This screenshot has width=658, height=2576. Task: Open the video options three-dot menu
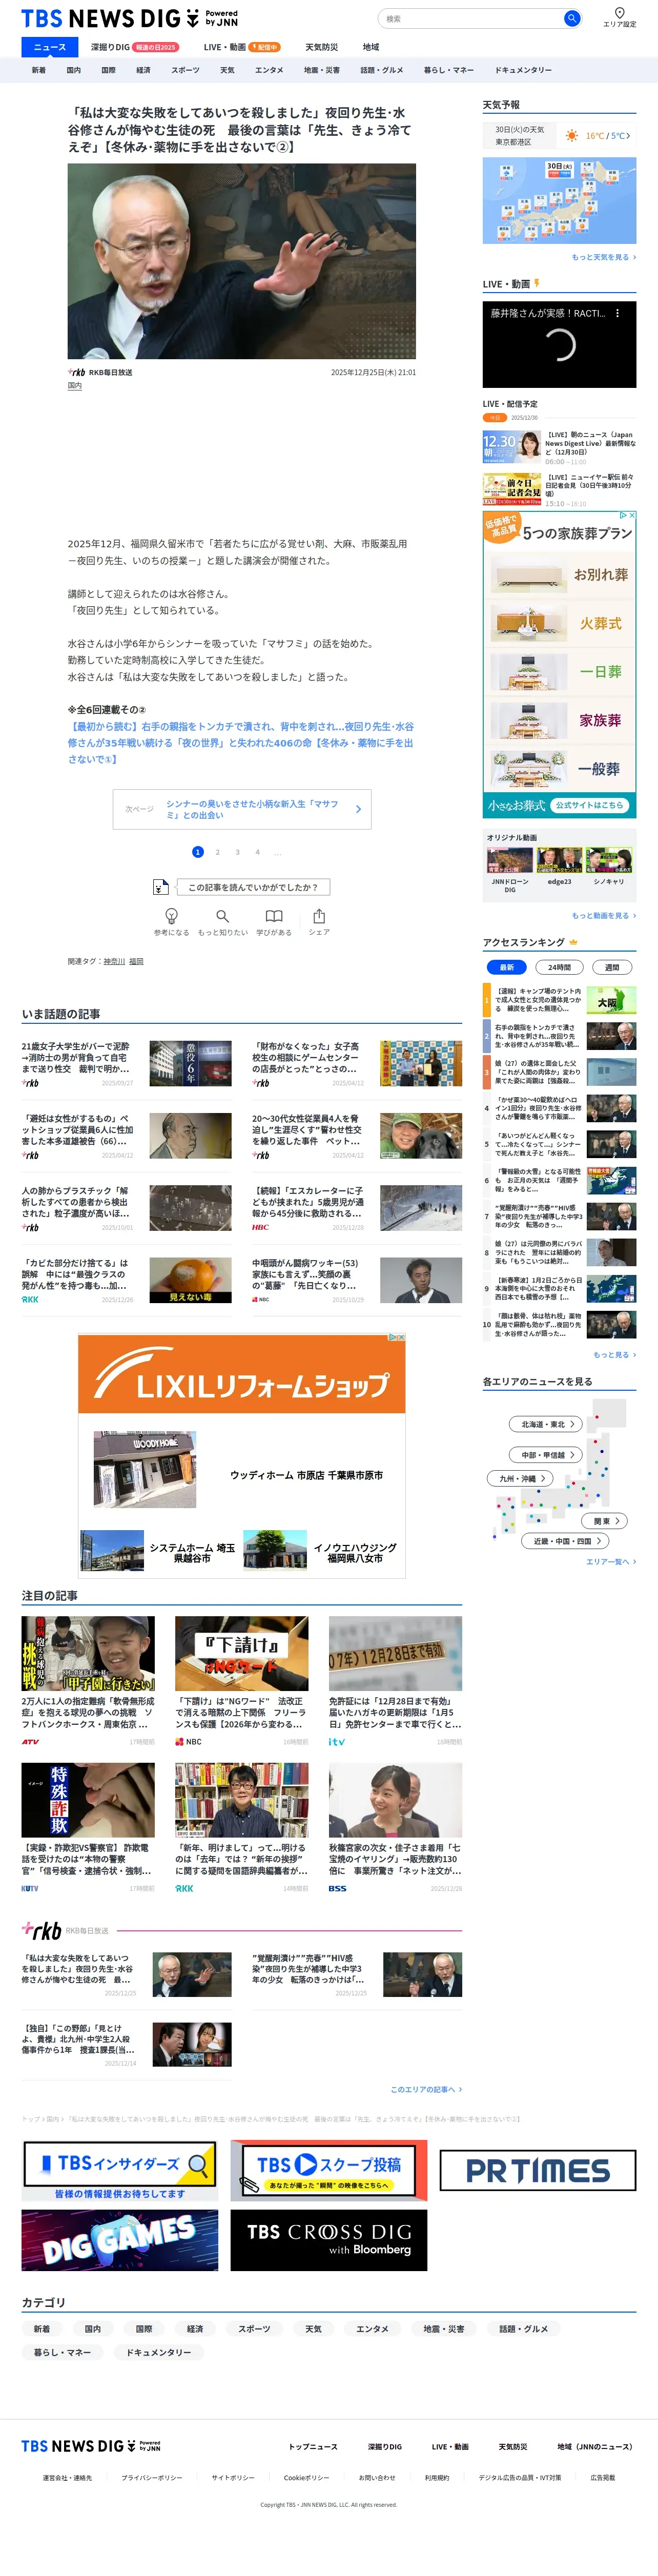pos(617,313)
